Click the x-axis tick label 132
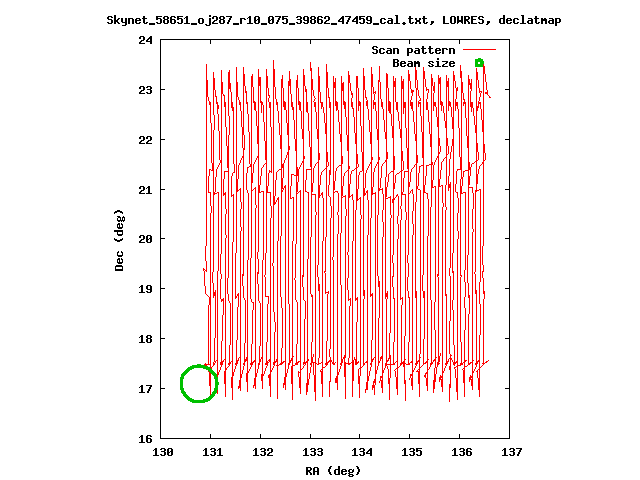The width and height of the screenshot is (640, 480). [262, 452]
